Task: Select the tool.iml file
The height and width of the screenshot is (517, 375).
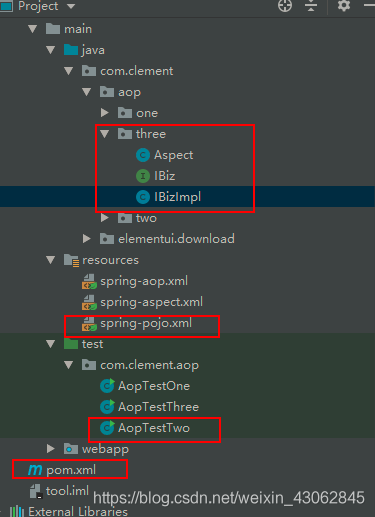Action: pyautogui.click(x=67, y=491)
